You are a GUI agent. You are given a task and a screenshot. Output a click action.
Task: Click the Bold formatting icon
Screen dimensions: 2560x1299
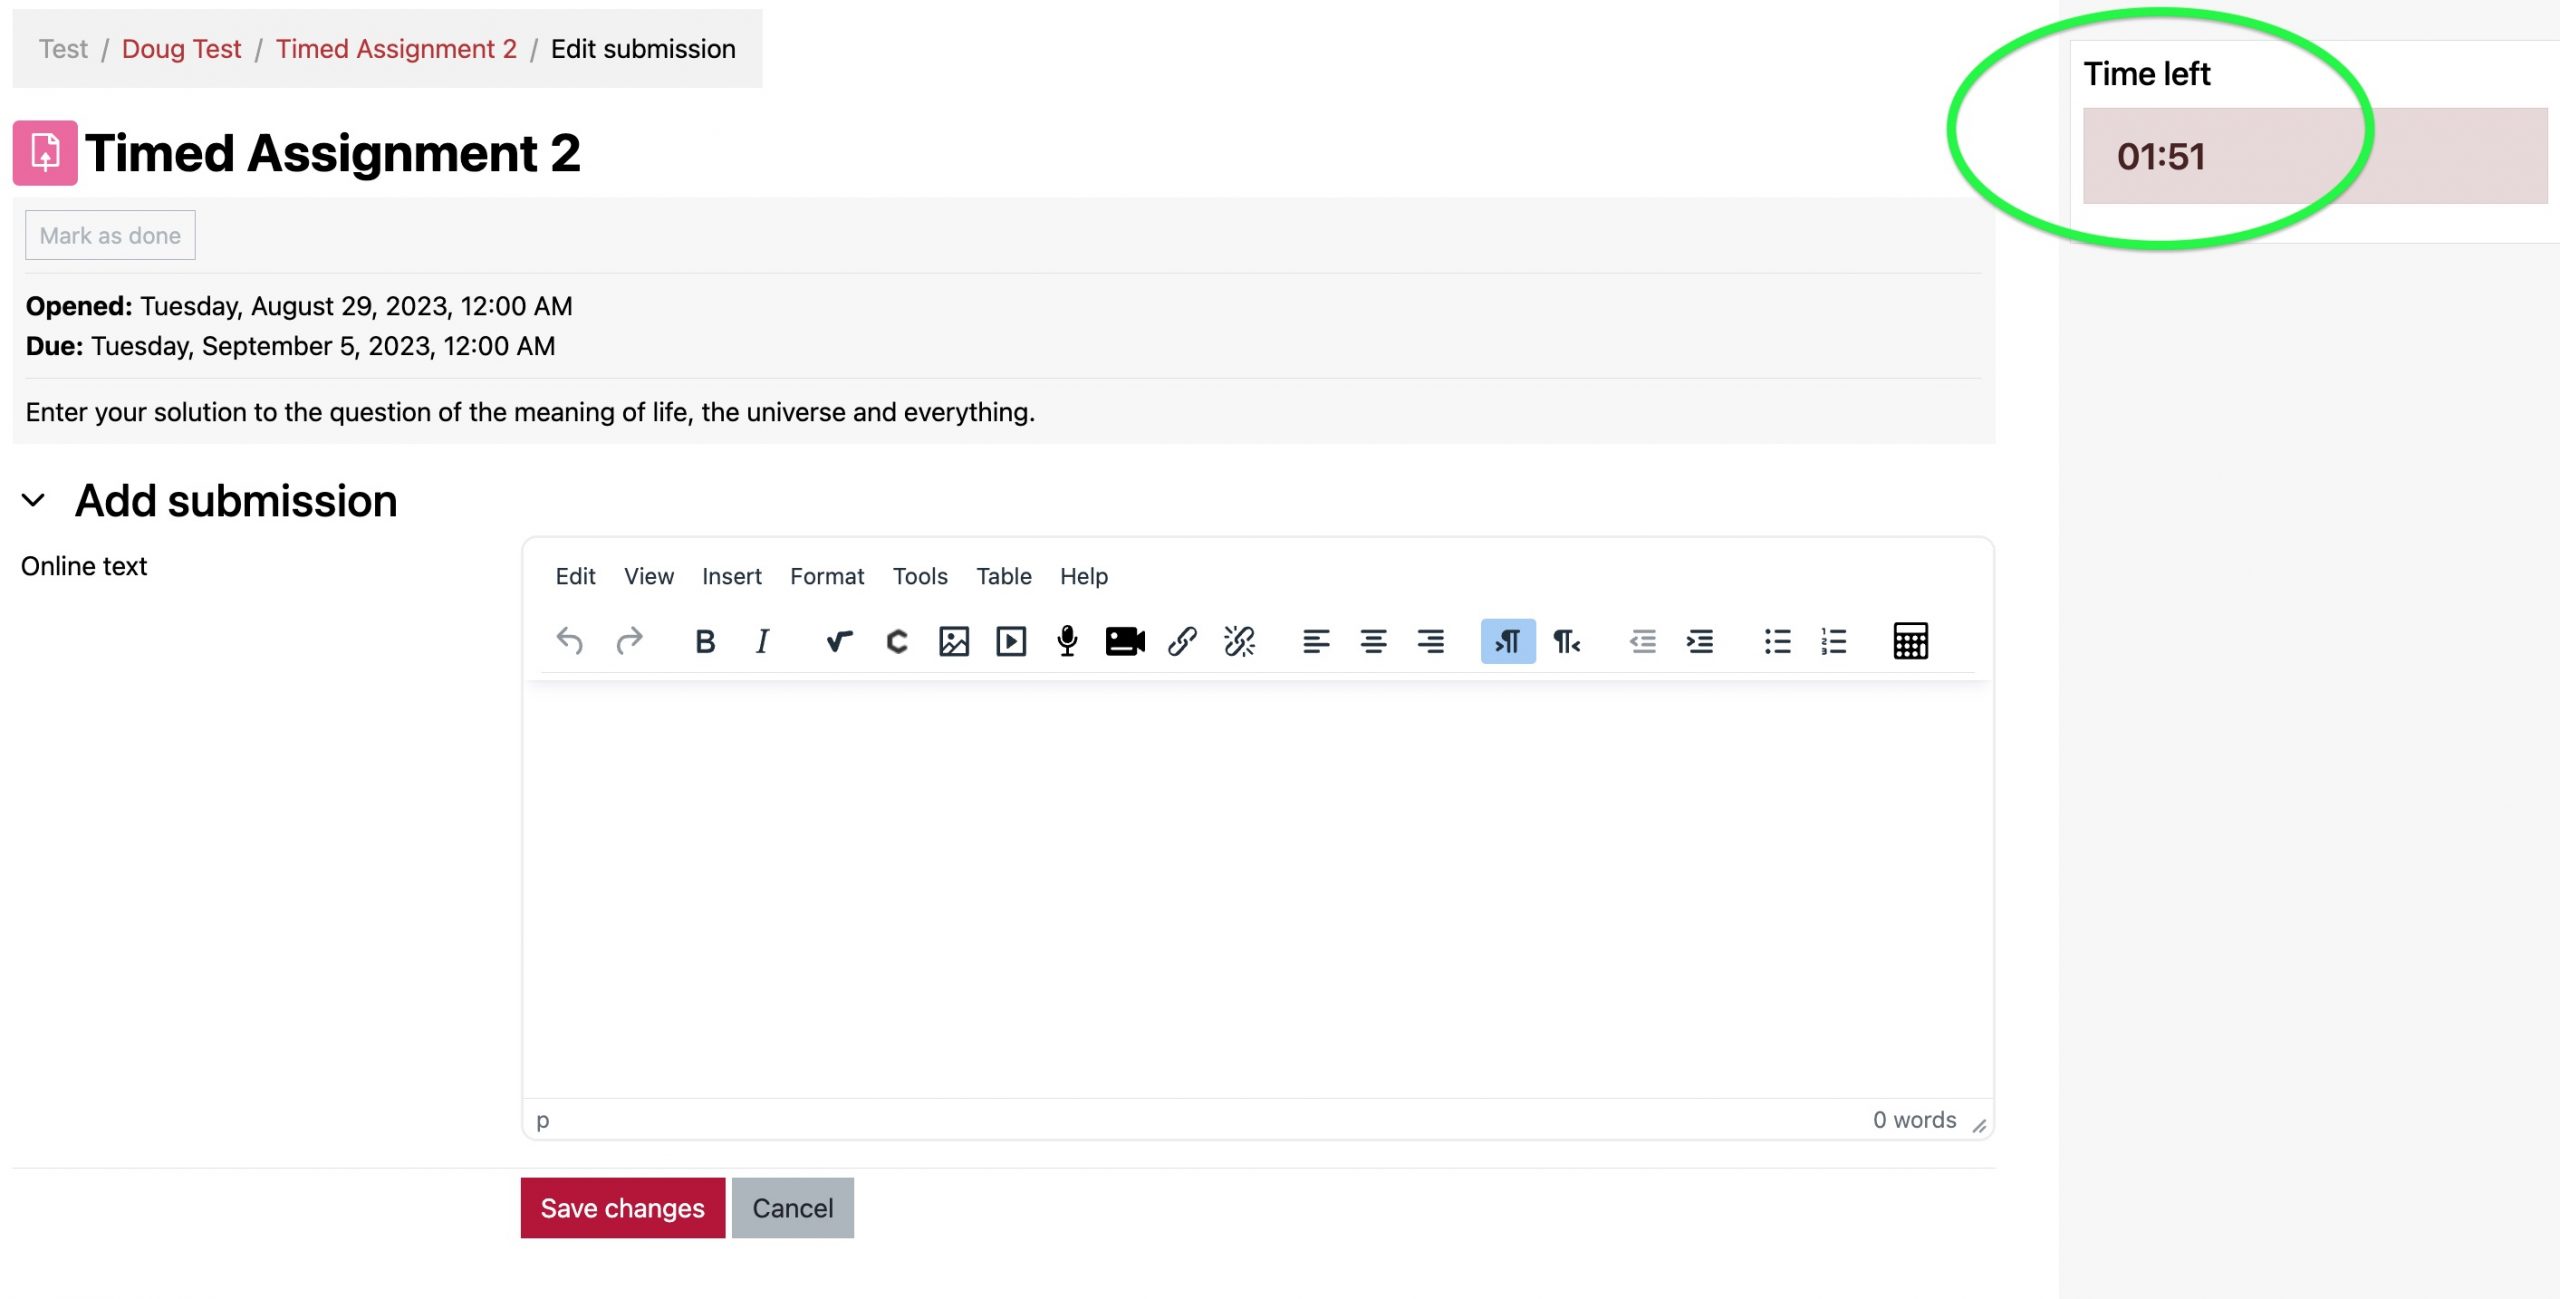tap(702, 641)
